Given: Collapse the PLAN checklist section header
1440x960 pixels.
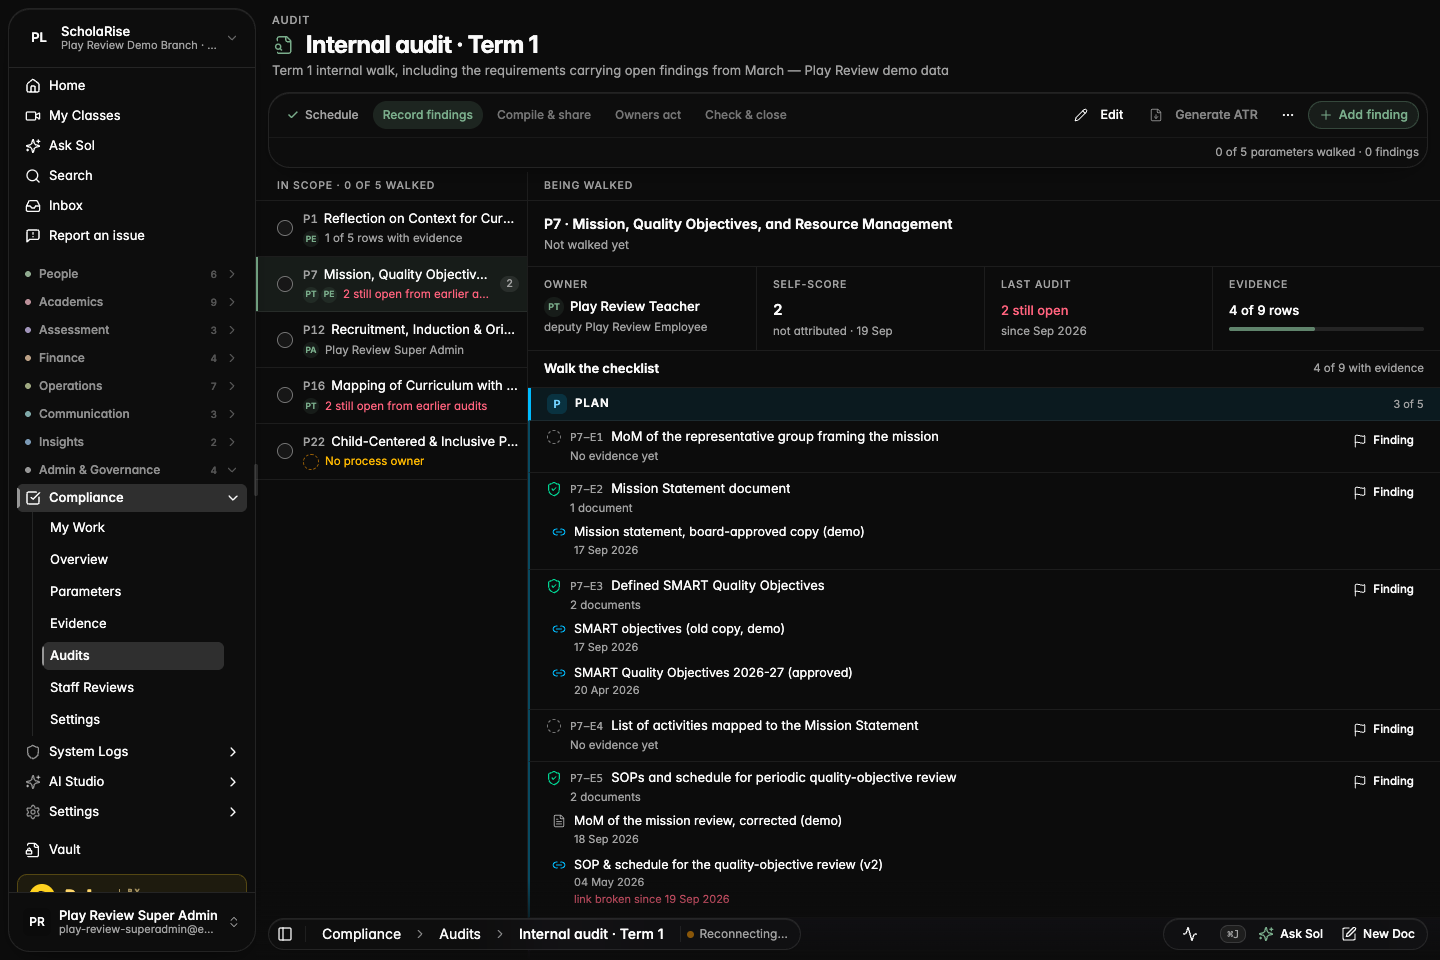Looking at the screenshot, I should click(985, 404).
